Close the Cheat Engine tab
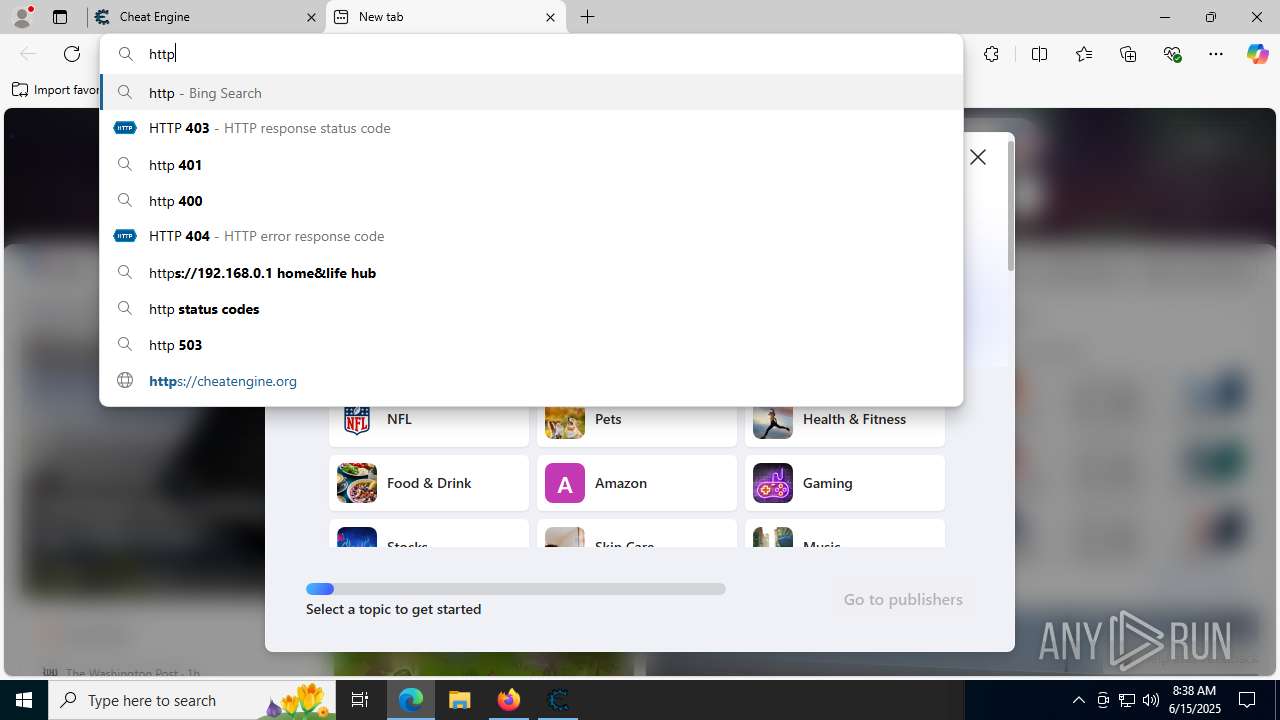 pos(311,17)
